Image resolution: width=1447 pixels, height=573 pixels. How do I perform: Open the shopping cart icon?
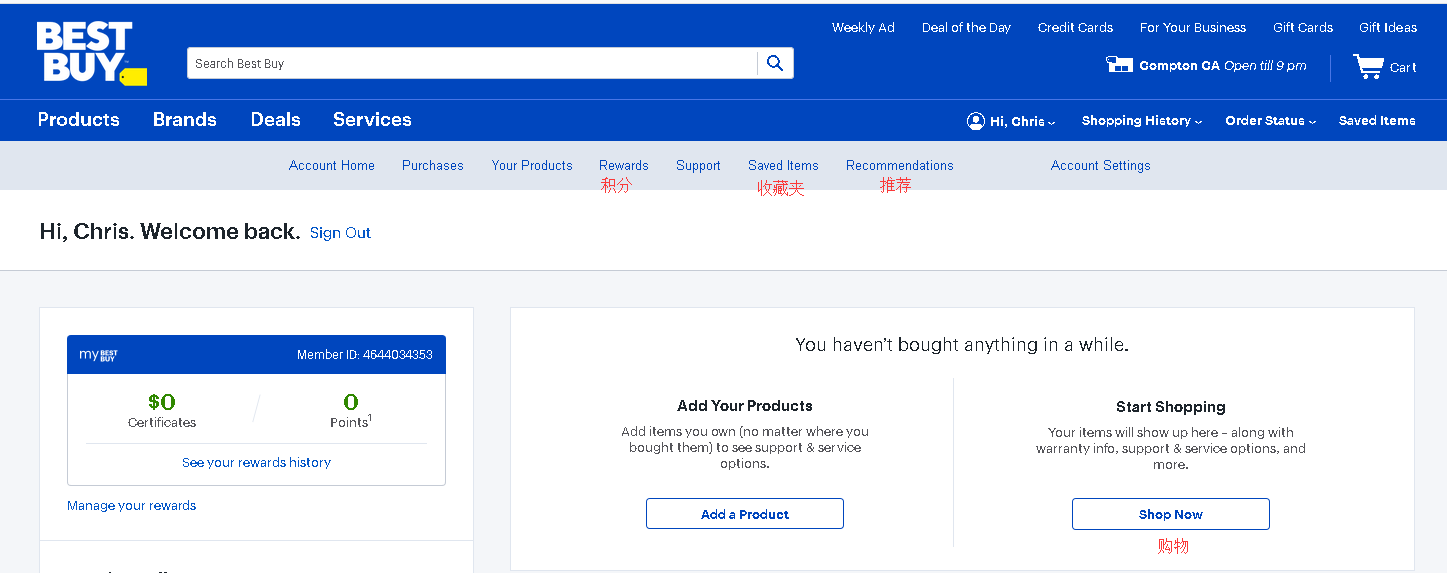1368,67
